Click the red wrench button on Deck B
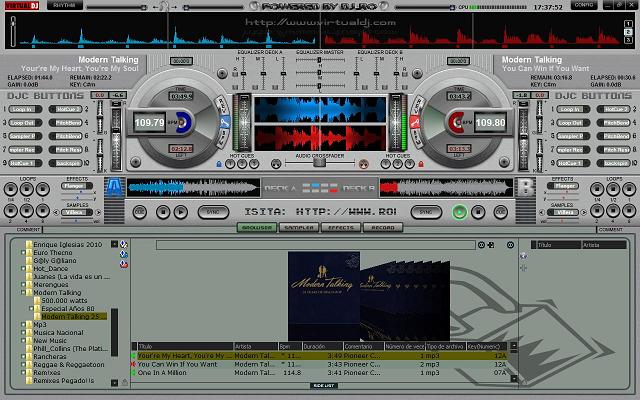The height and width of the screenshot is (400, 640). coord(415,122)
